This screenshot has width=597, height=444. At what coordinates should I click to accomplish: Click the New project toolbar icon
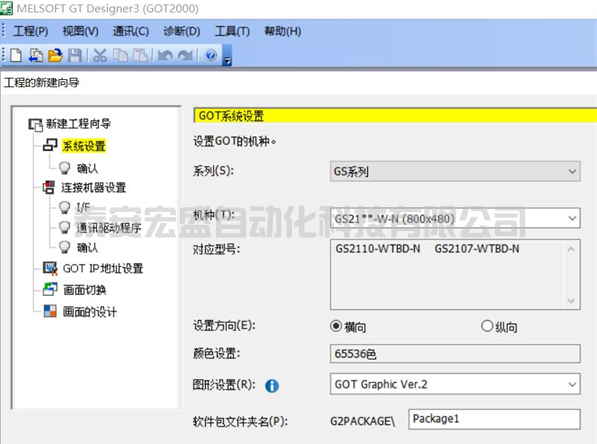click(16, 55)
